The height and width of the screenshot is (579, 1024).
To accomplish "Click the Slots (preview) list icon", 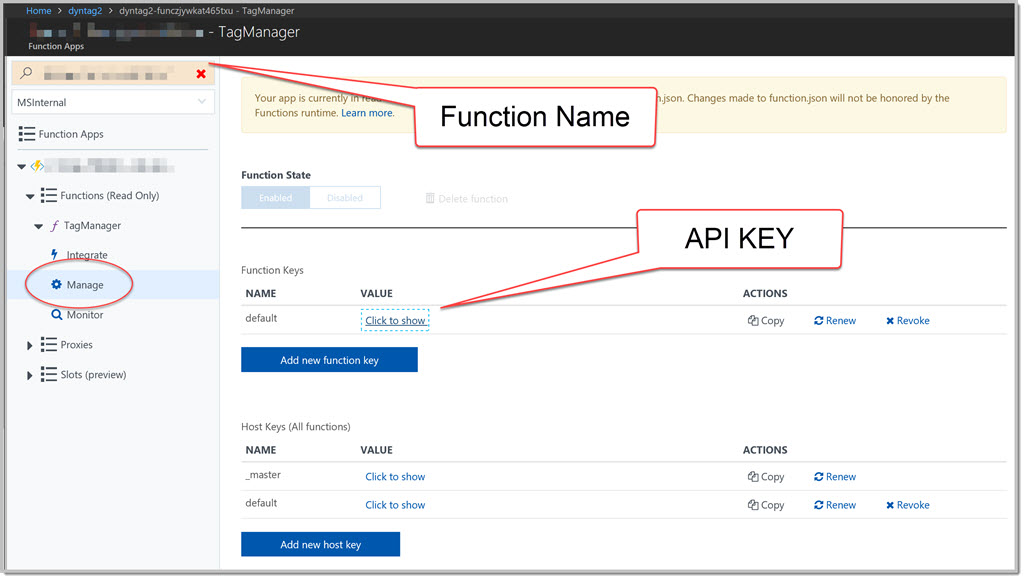I will [x=48, y=374].
